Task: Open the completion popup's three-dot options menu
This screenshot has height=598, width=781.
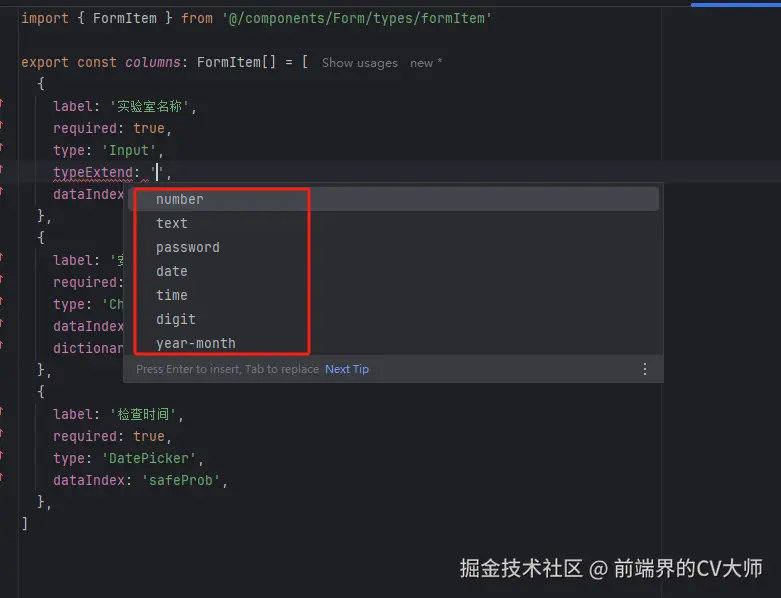Action: (644, 369)
